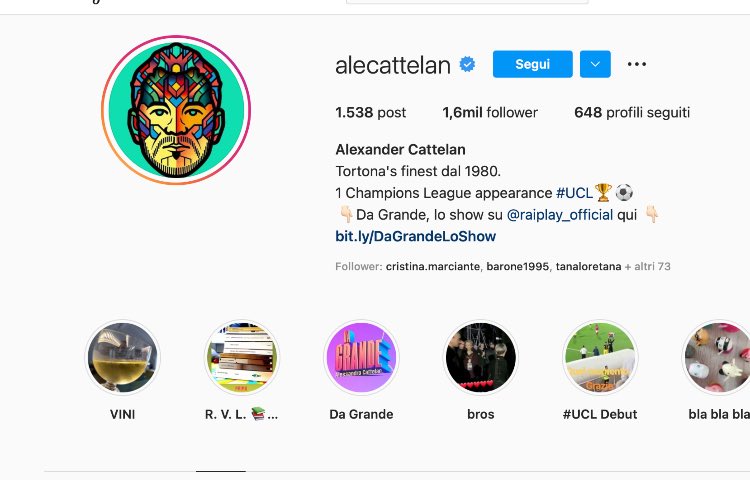This screenshot has height=480, width=750.
Task: Open alecattelan's profile picture story
Action: (176, 111)
